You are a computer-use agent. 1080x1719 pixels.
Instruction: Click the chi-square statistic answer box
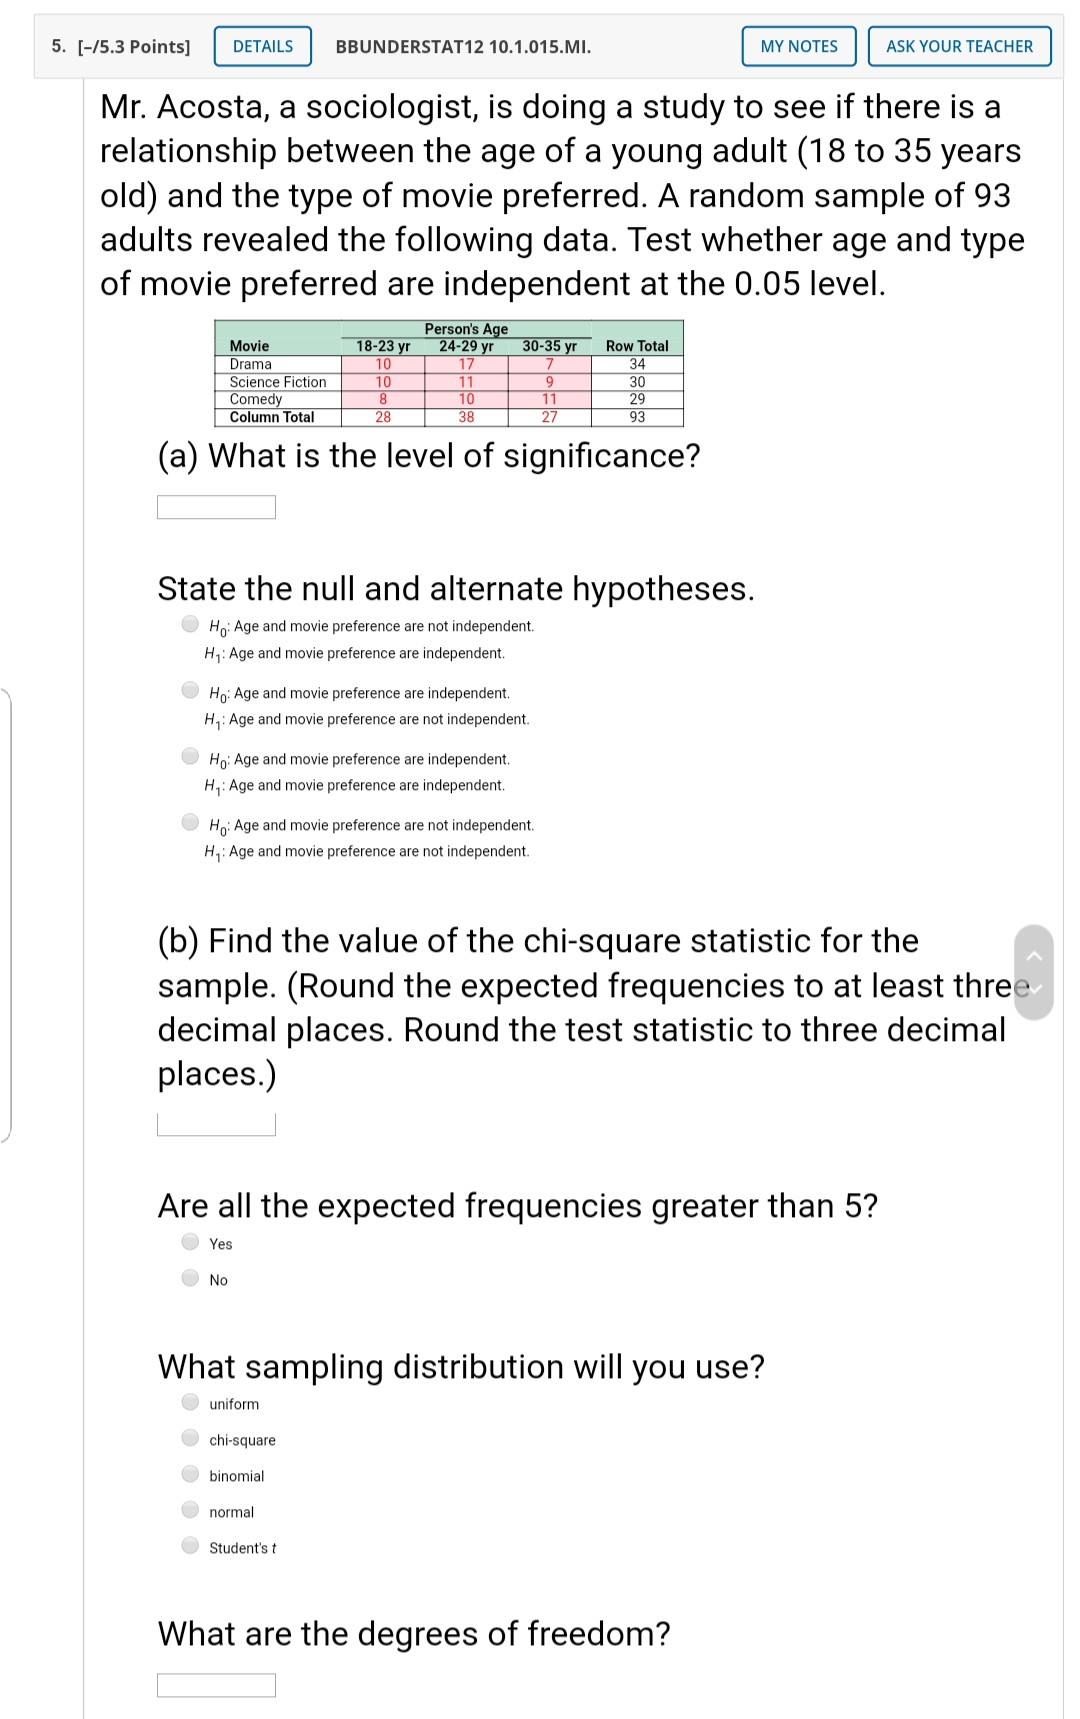[215, 1125]
